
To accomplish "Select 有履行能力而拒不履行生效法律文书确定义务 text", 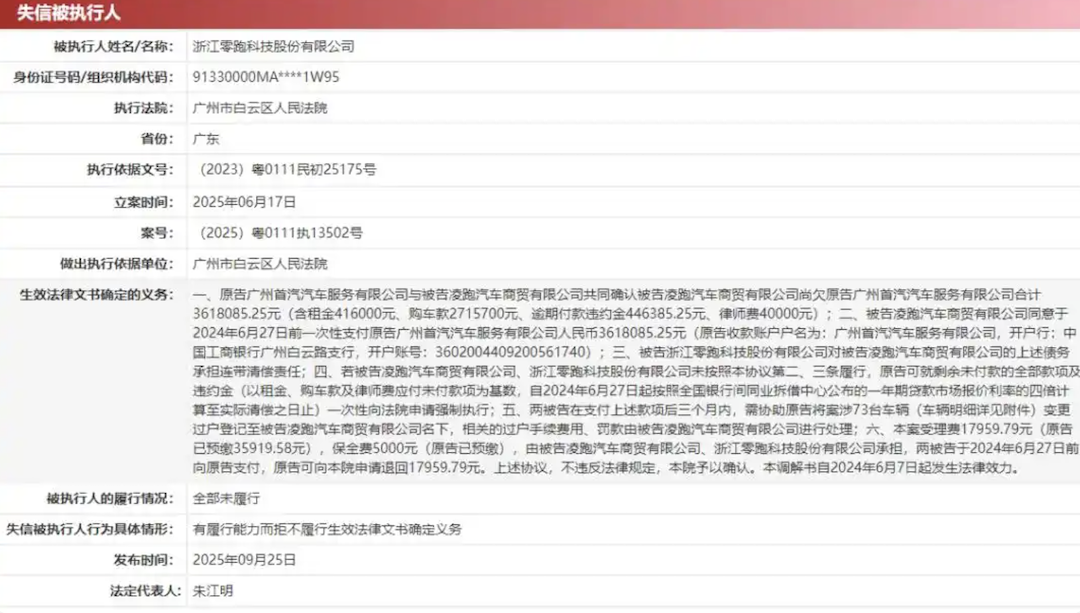I will 327,529.
